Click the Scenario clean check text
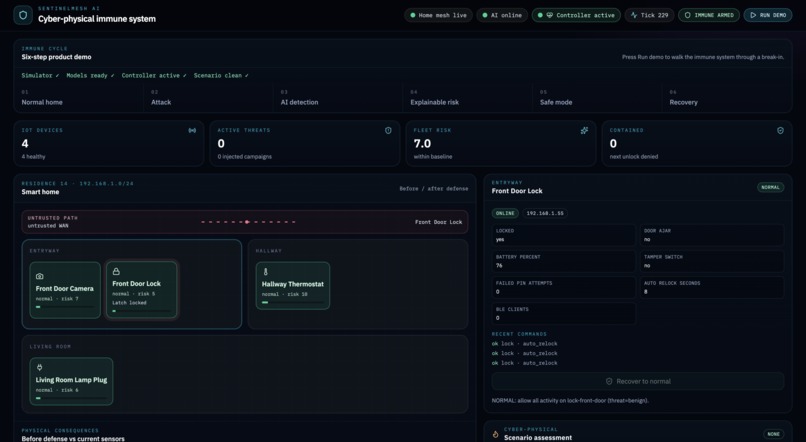This screenshot has width=806, height=442. point(221,76)
